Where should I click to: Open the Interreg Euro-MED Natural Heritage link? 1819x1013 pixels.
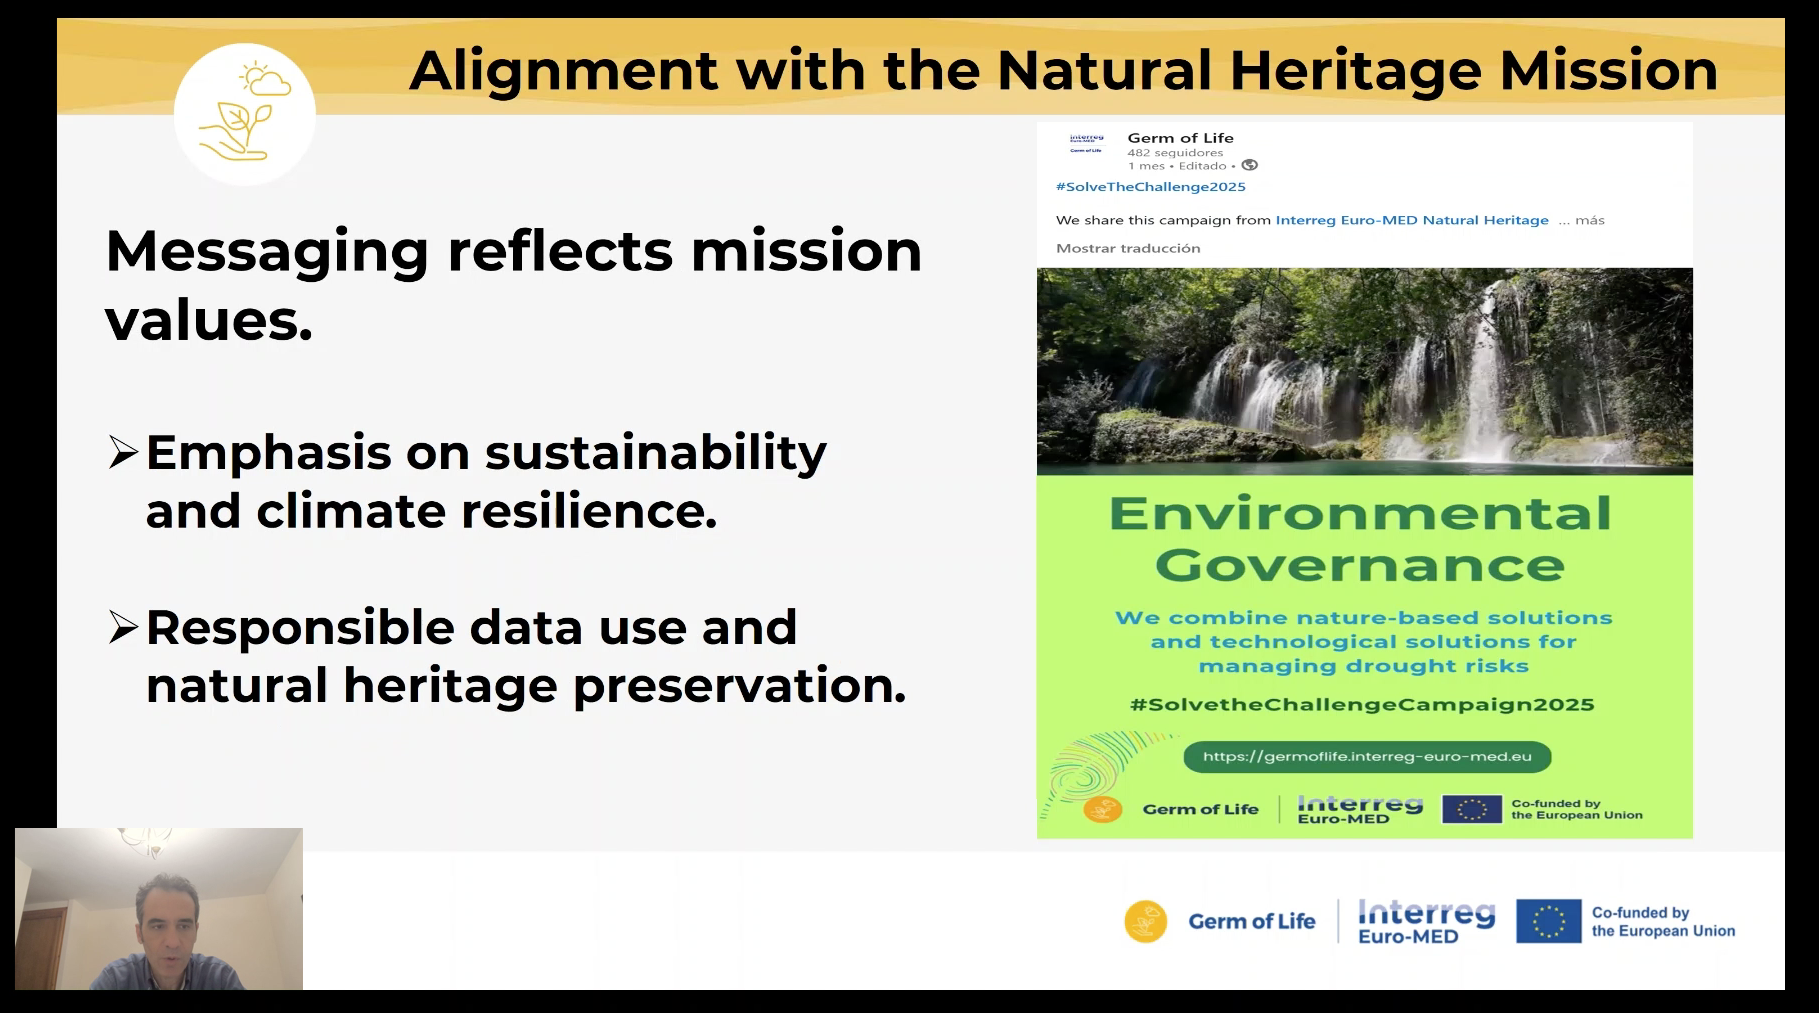(1411, 220)
